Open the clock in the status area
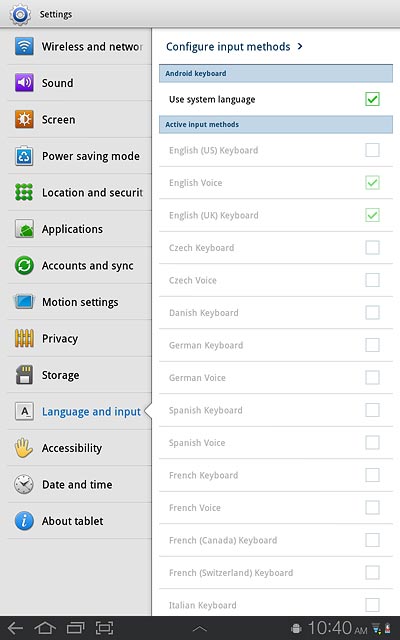Viewport: 400px width, 640px height. coord(337,628)
